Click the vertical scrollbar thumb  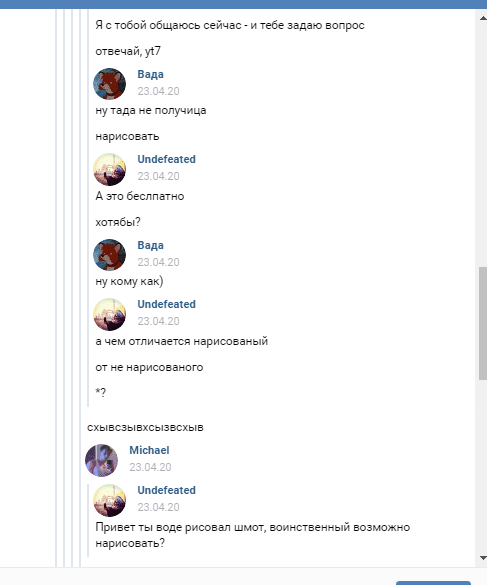(483, 323)
